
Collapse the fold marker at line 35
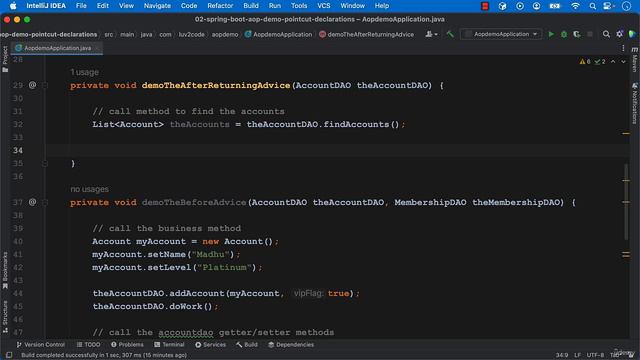point(45,163)
